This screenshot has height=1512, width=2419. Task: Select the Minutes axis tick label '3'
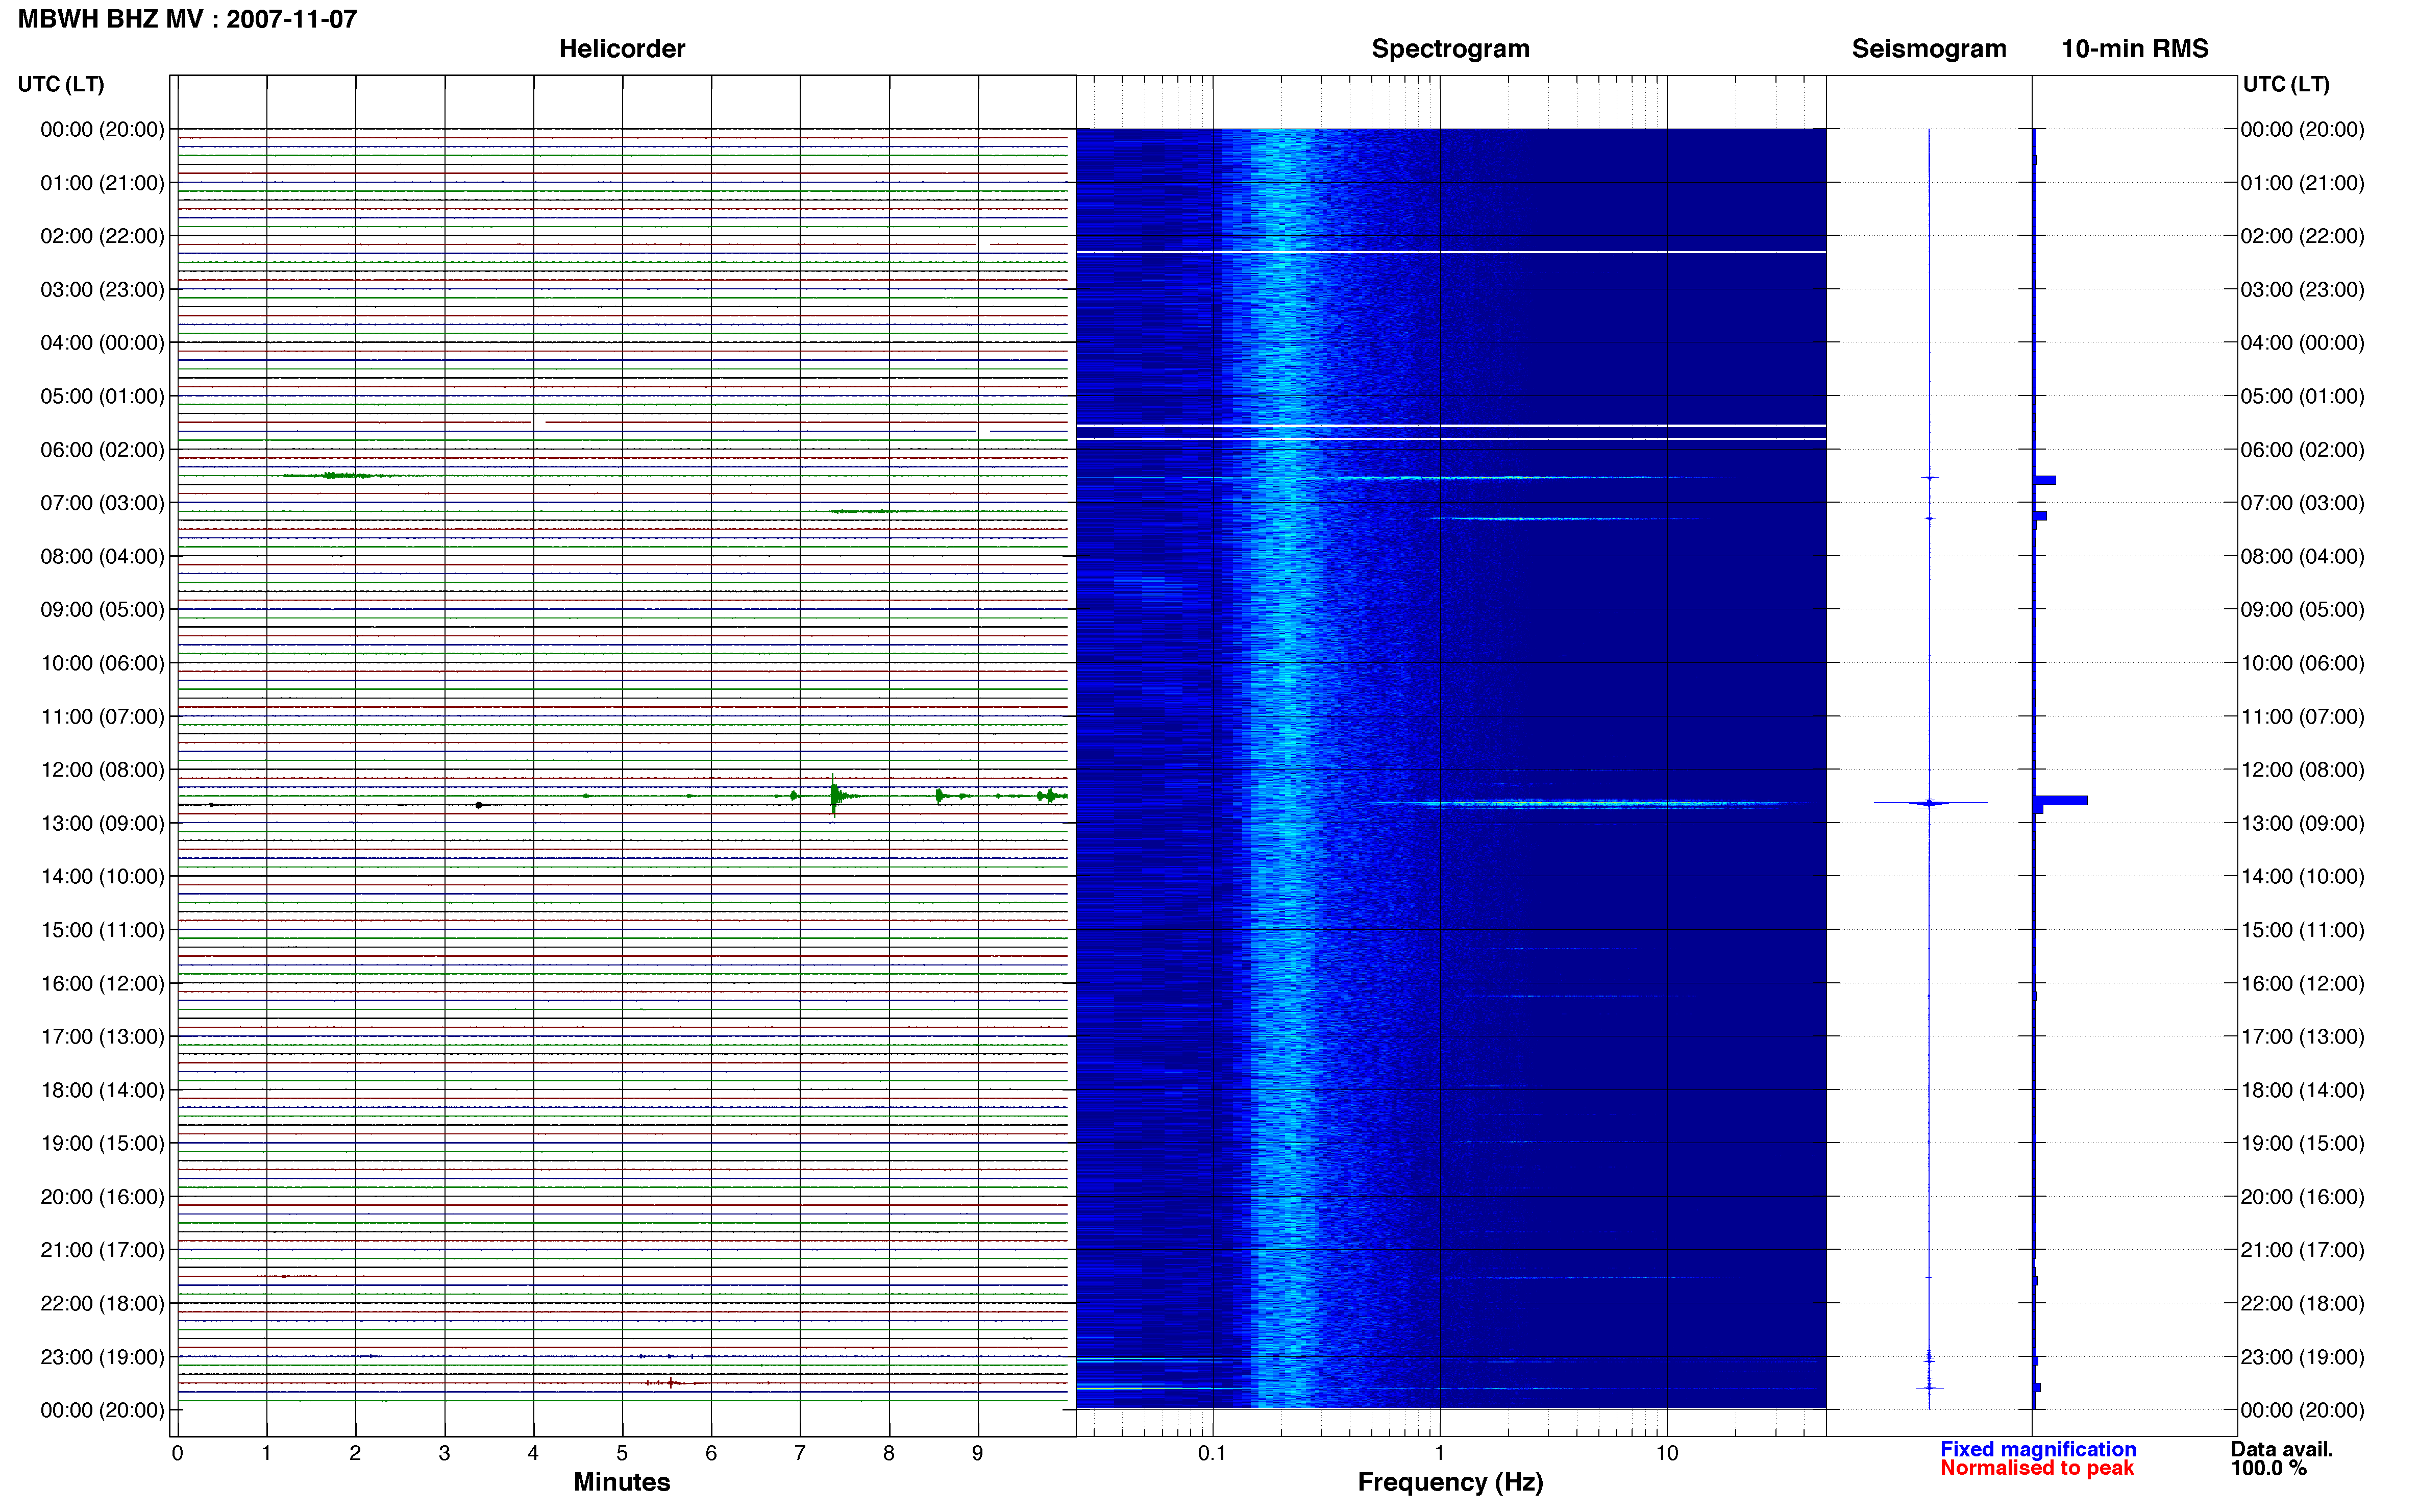[444, 1453]
